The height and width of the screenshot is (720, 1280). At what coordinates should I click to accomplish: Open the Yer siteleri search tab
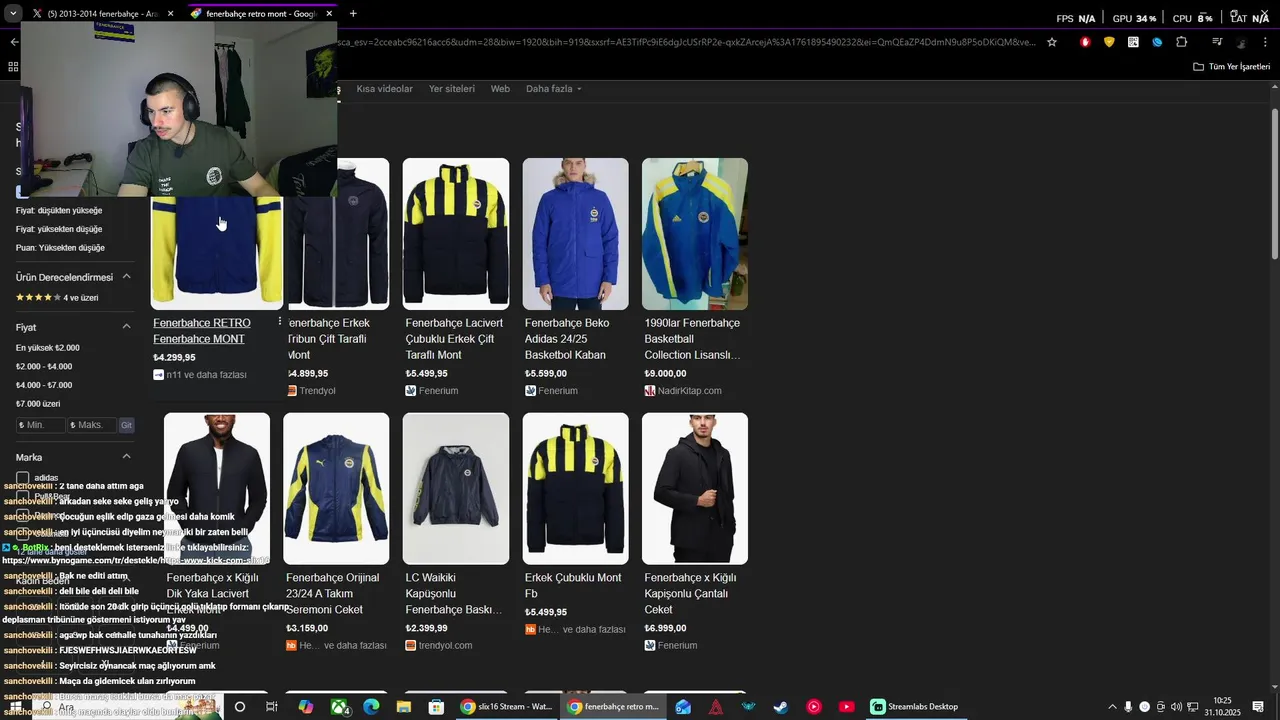point(452,89)
